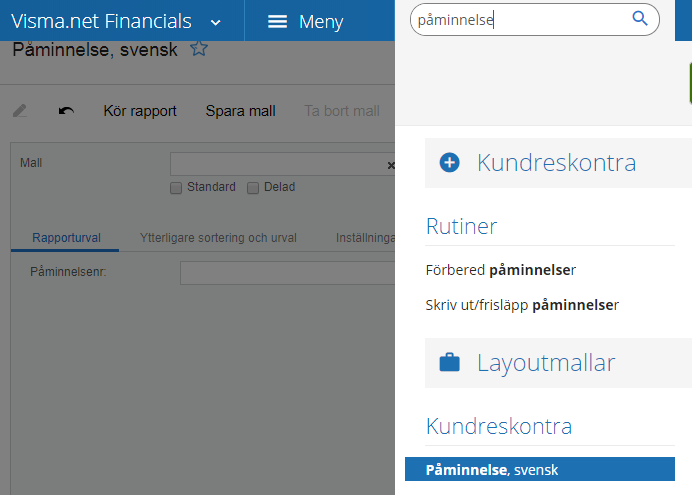Enable the Standard checkbox

(176, 188)
